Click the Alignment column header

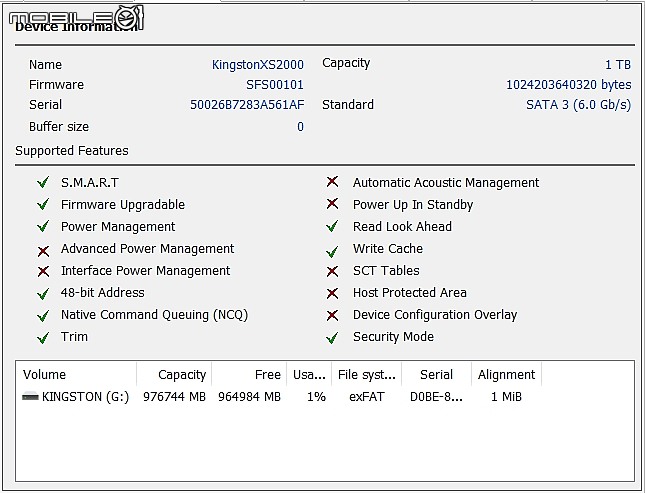pyautogui.click(x=506, y=374)
